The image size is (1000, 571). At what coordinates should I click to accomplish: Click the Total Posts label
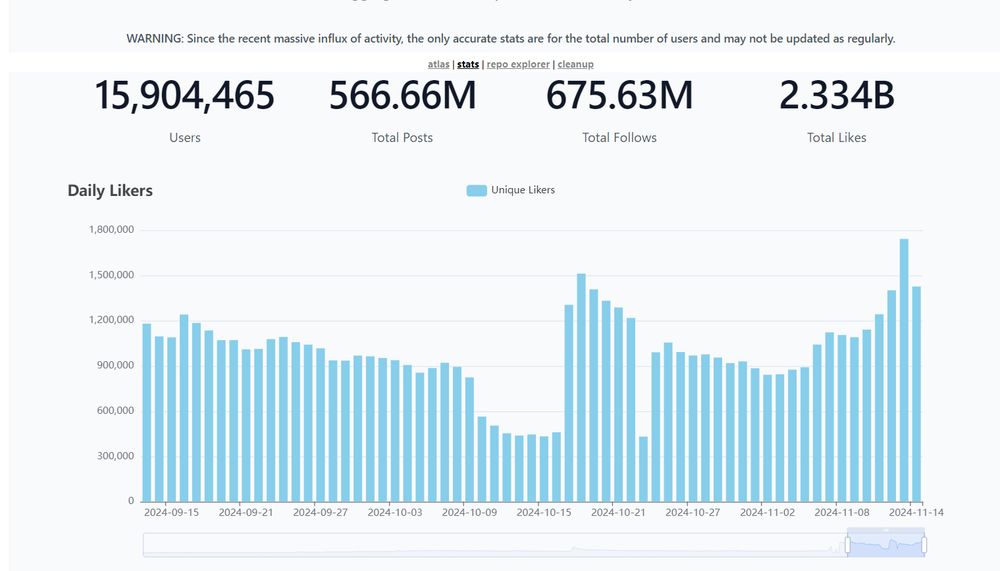pos(402,138)
